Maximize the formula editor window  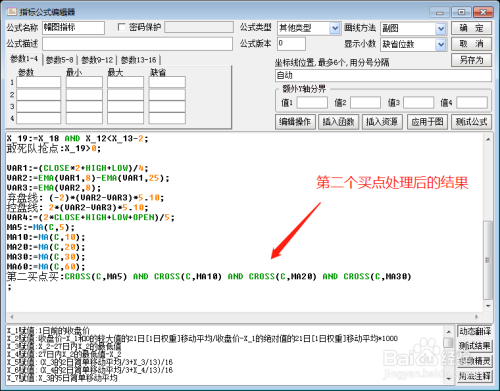tap(461, 12)
